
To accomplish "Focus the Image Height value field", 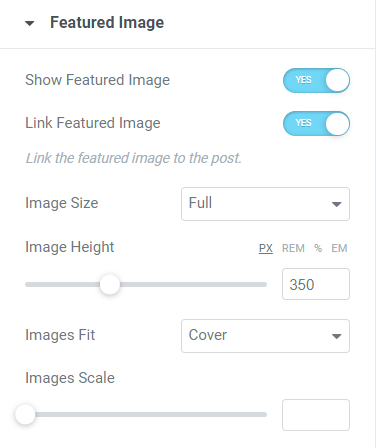I will tap(316, 284).
